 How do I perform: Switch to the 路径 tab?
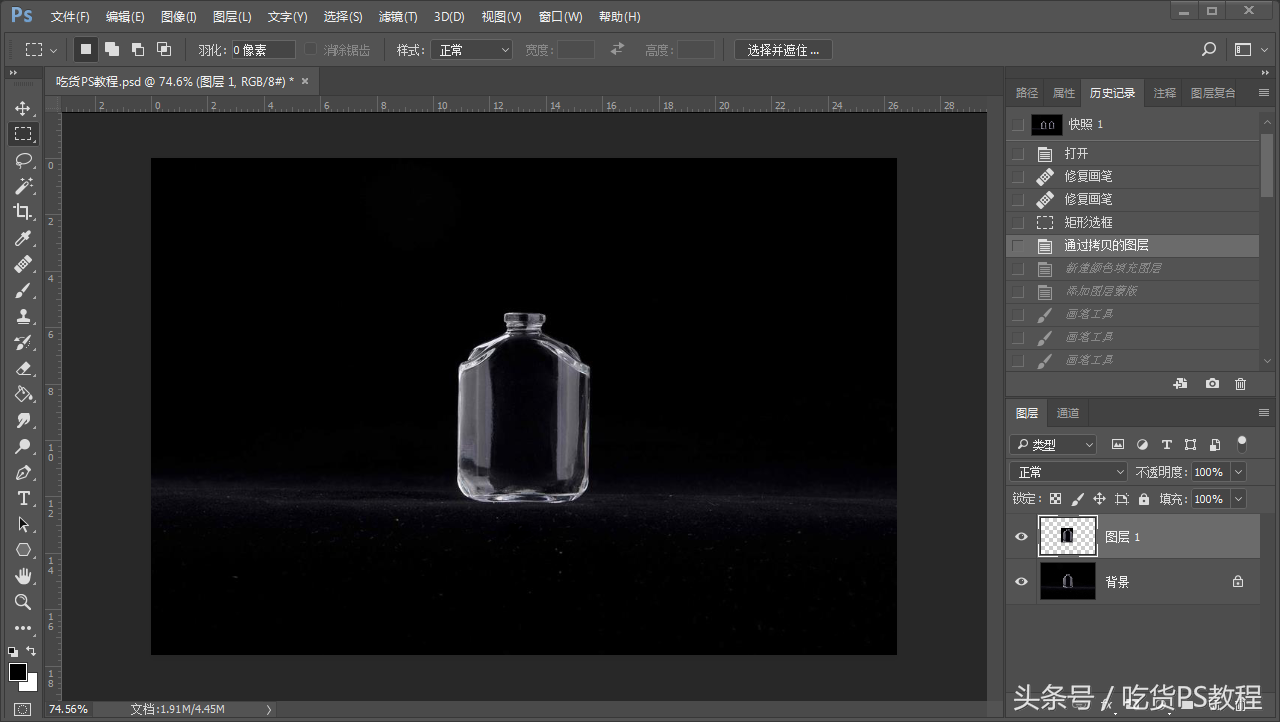pyautogui.click(x=1027, y=93)
